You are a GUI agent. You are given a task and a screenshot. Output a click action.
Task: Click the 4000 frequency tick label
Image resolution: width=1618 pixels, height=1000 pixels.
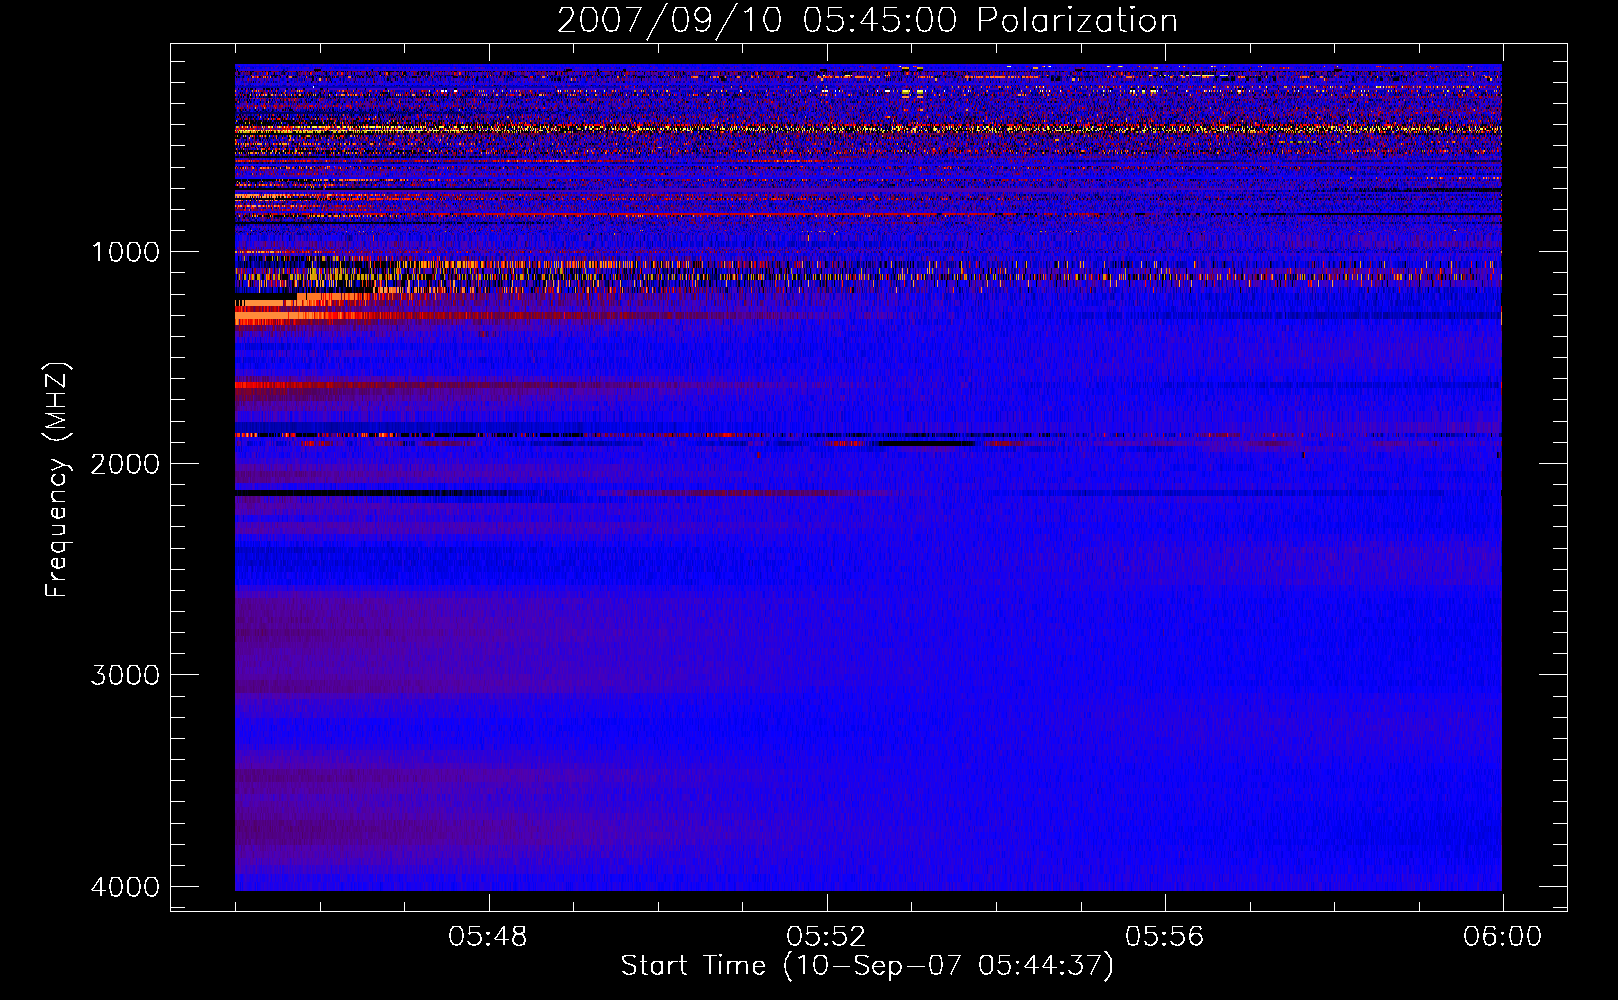click(x=125, y=887)
